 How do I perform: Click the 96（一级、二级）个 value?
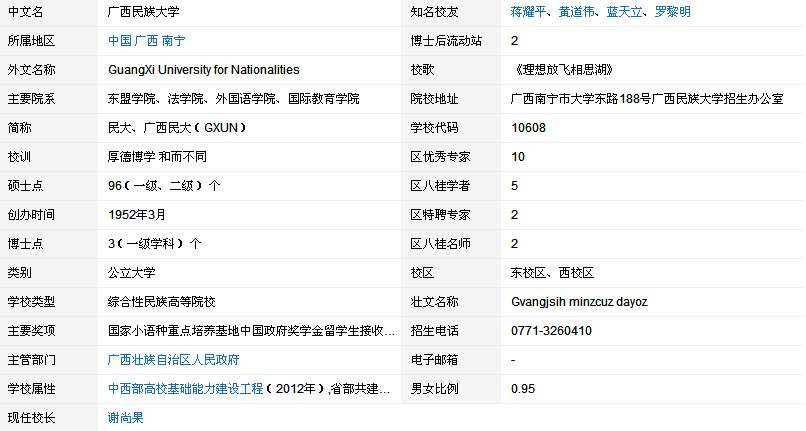(164, 186)
